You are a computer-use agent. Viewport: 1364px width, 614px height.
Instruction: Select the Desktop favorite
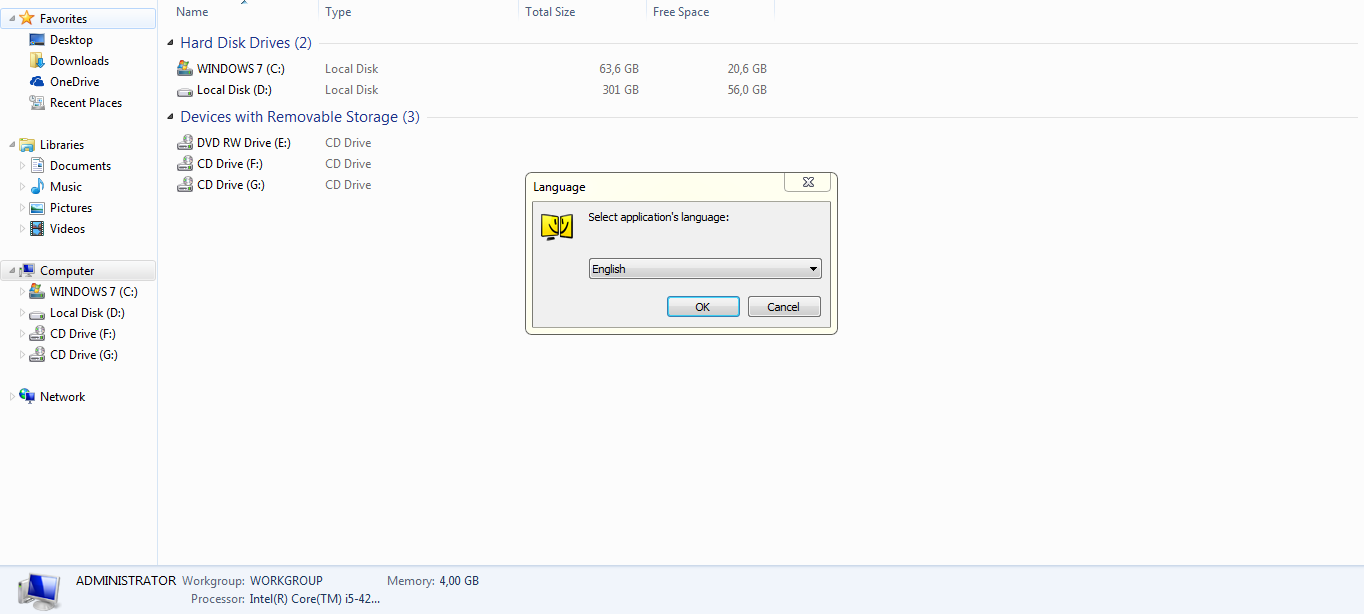(x=71, y=40)
